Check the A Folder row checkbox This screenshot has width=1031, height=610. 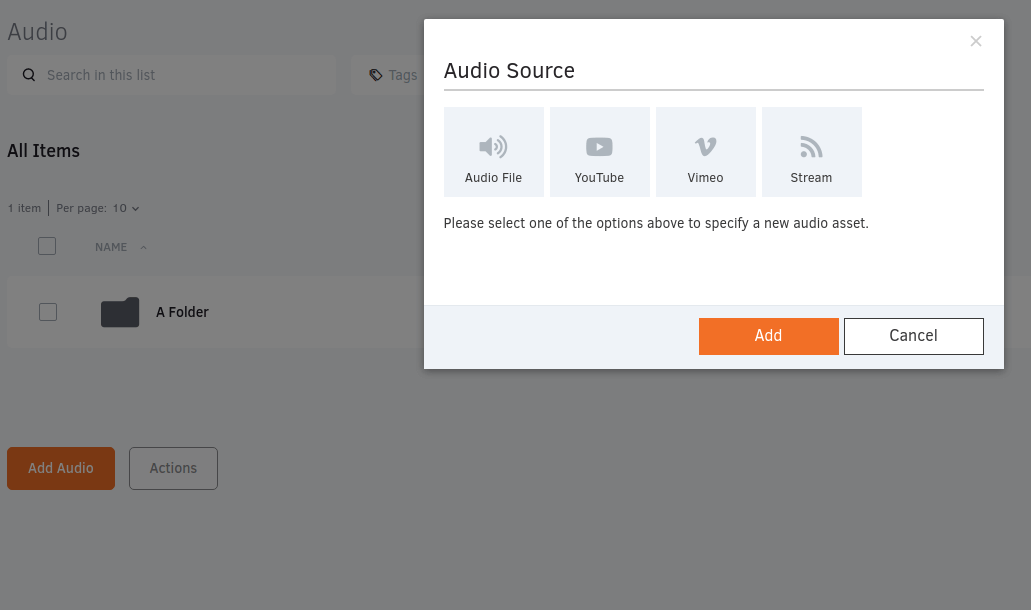[x=48, y=312]
